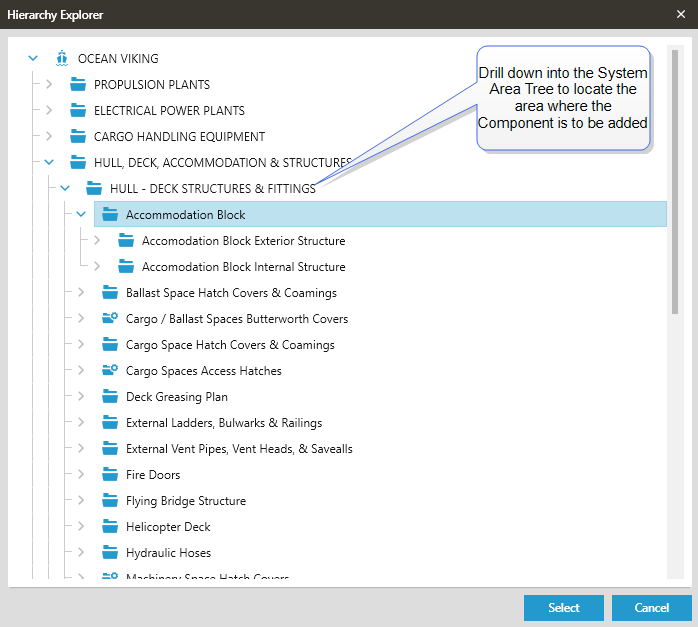
Task: Collapse the Accommodation Block node
Action: [81, 215]
